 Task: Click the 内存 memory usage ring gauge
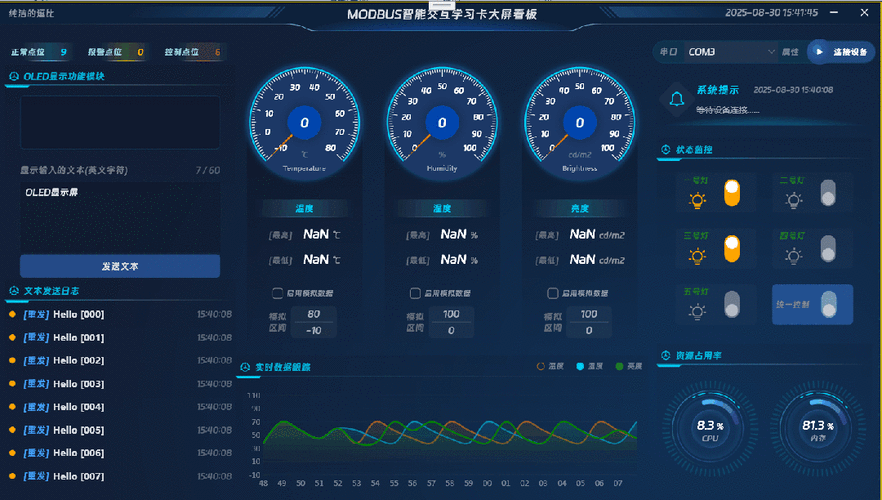coord(818,430)
